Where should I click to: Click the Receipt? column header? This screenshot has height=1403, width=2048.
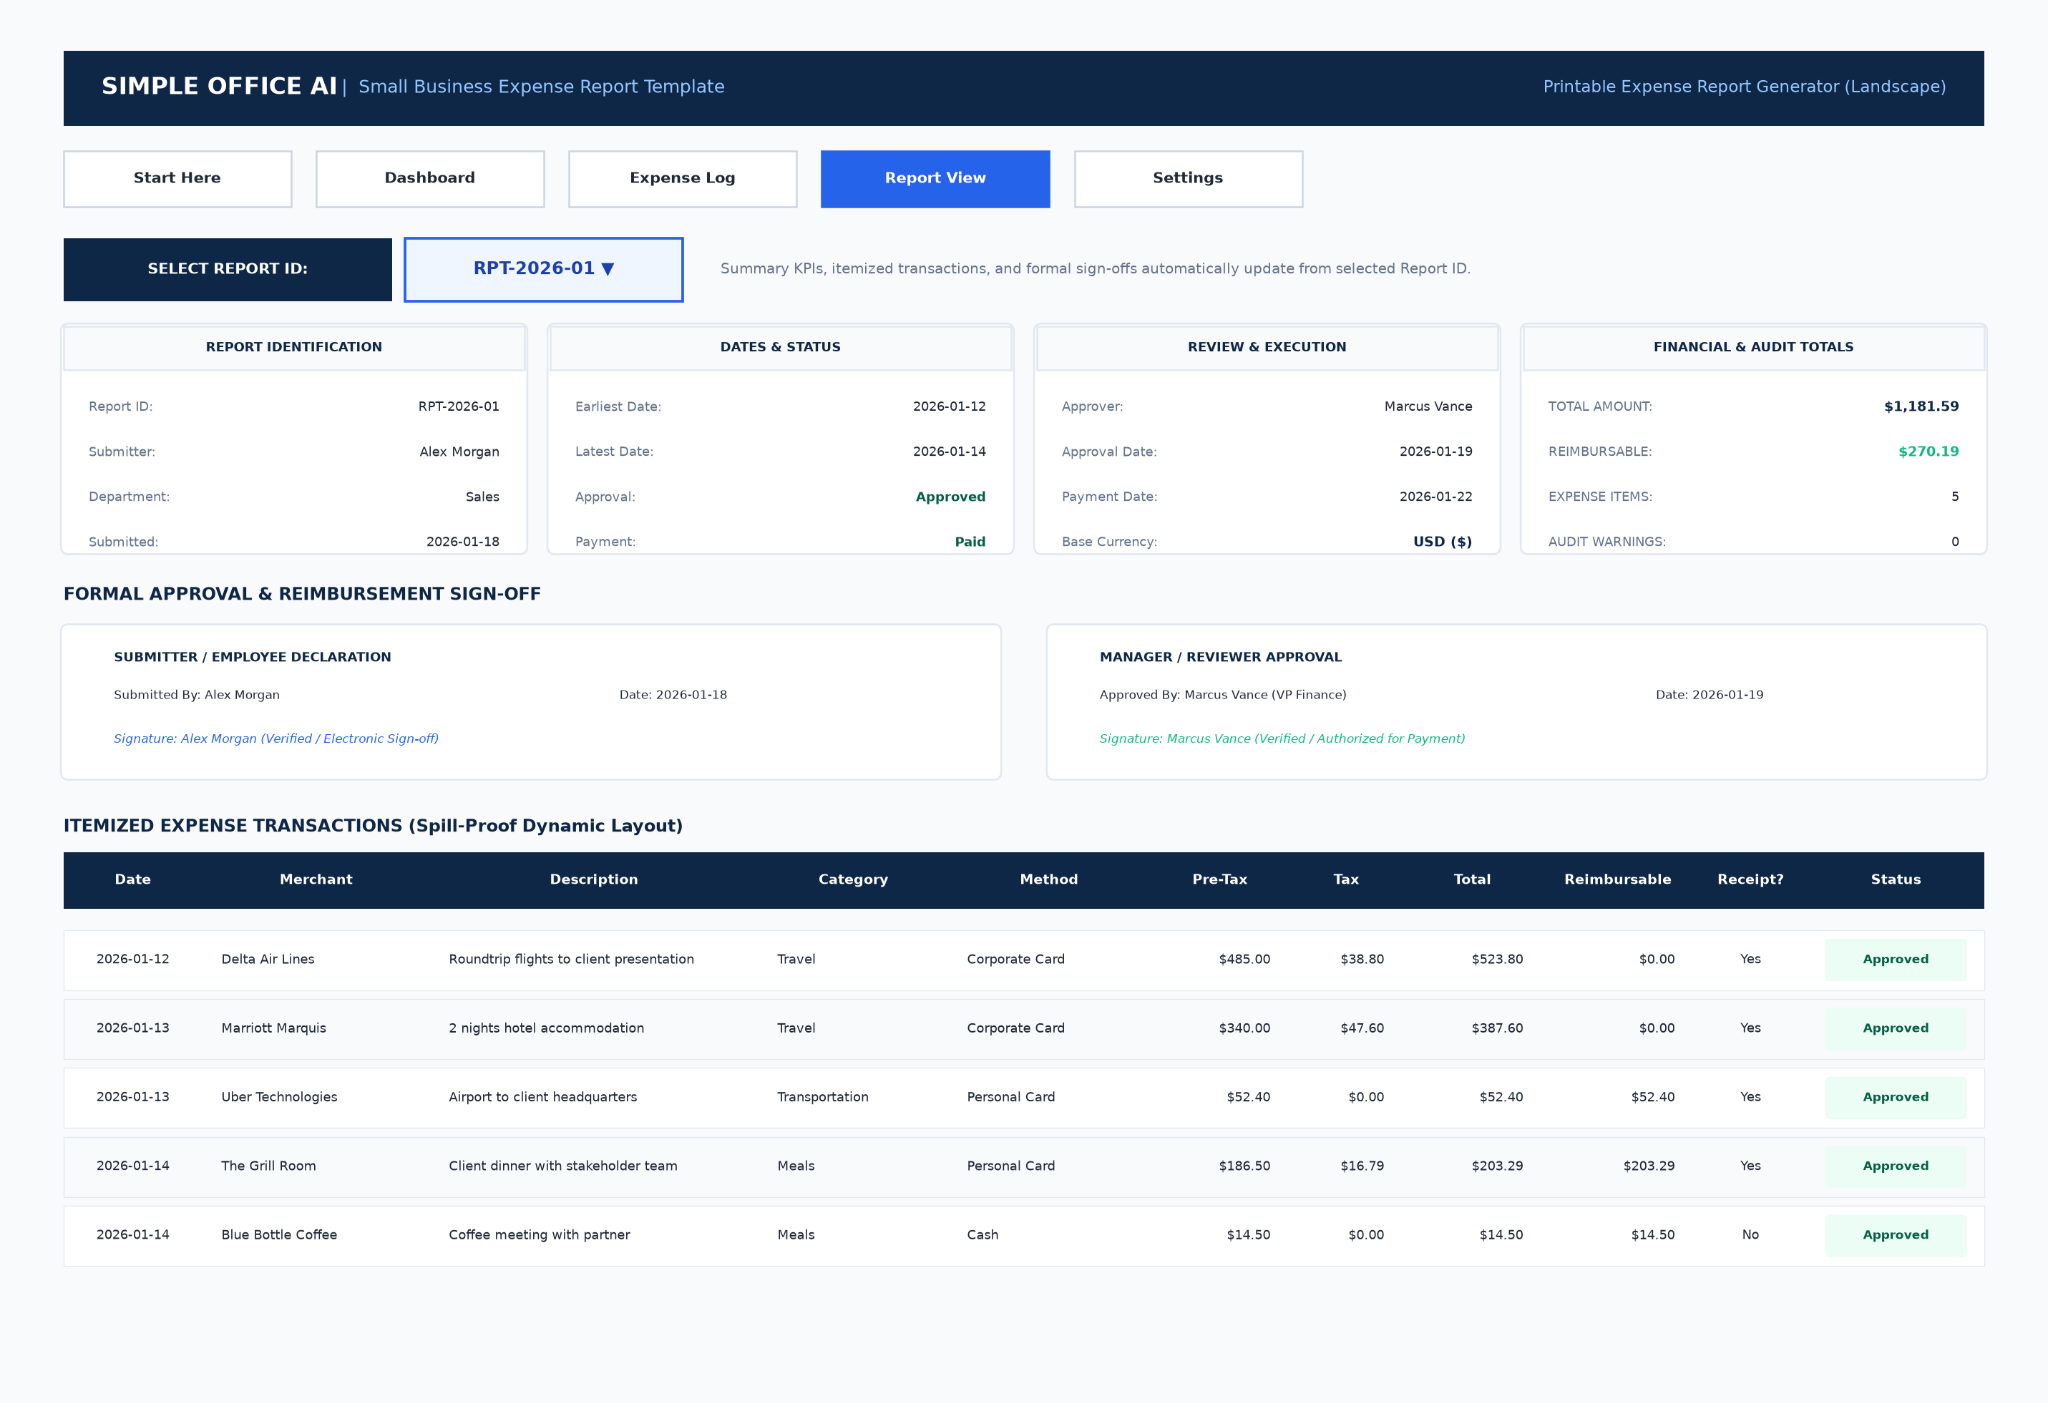[x=1750, y=880]
